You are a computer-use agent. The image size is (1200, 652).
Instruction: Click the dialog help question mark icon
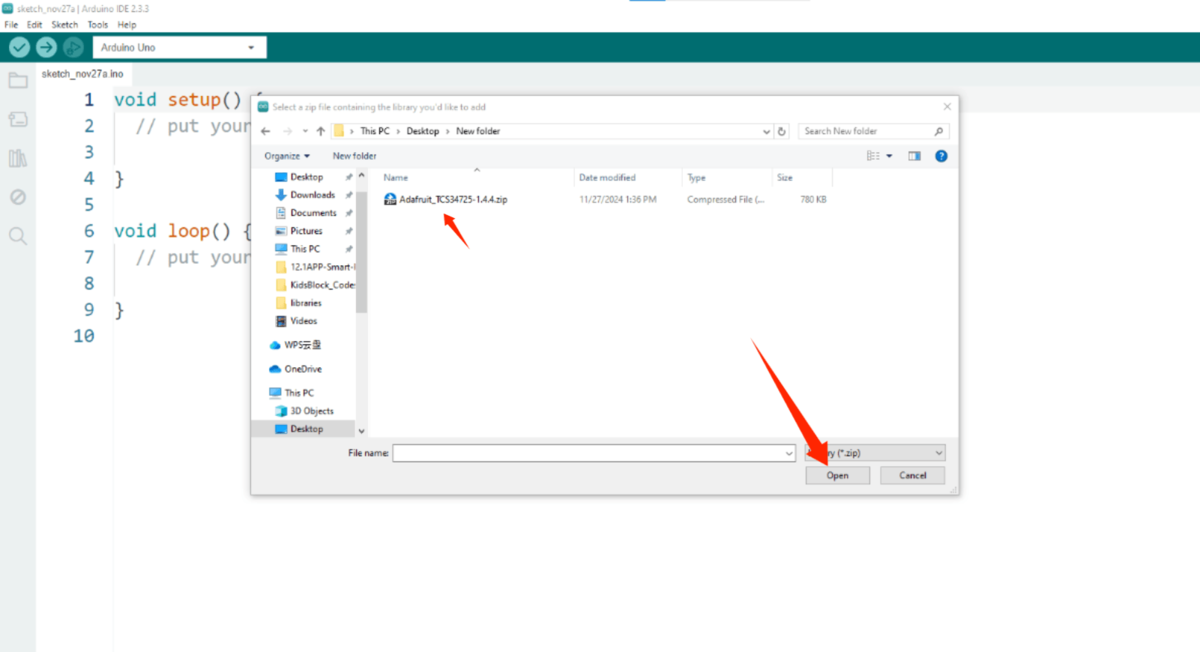(940, 156)
